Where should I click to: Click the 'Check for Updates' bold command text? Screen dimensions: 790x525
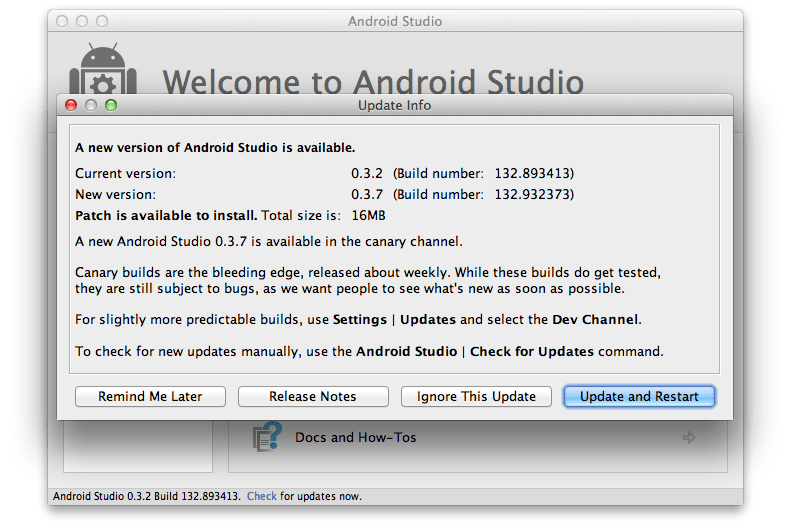tap(532, 351)
